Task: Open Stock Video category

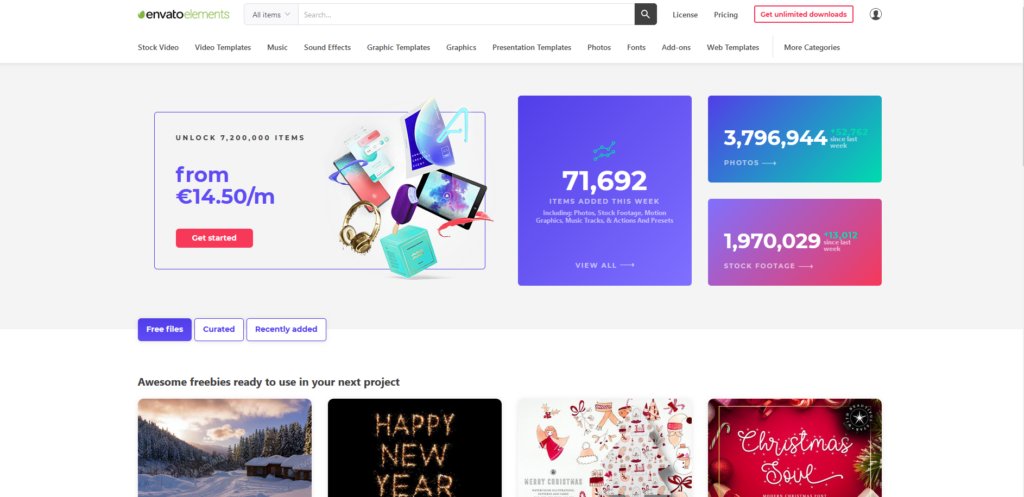Action: 158,47
